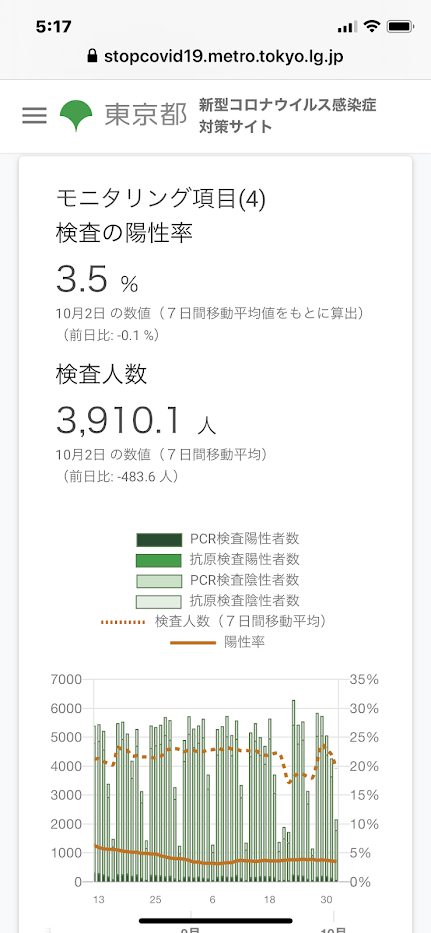
Task: Click the dark green PCR positive color swatch
Action: [158, 540]
